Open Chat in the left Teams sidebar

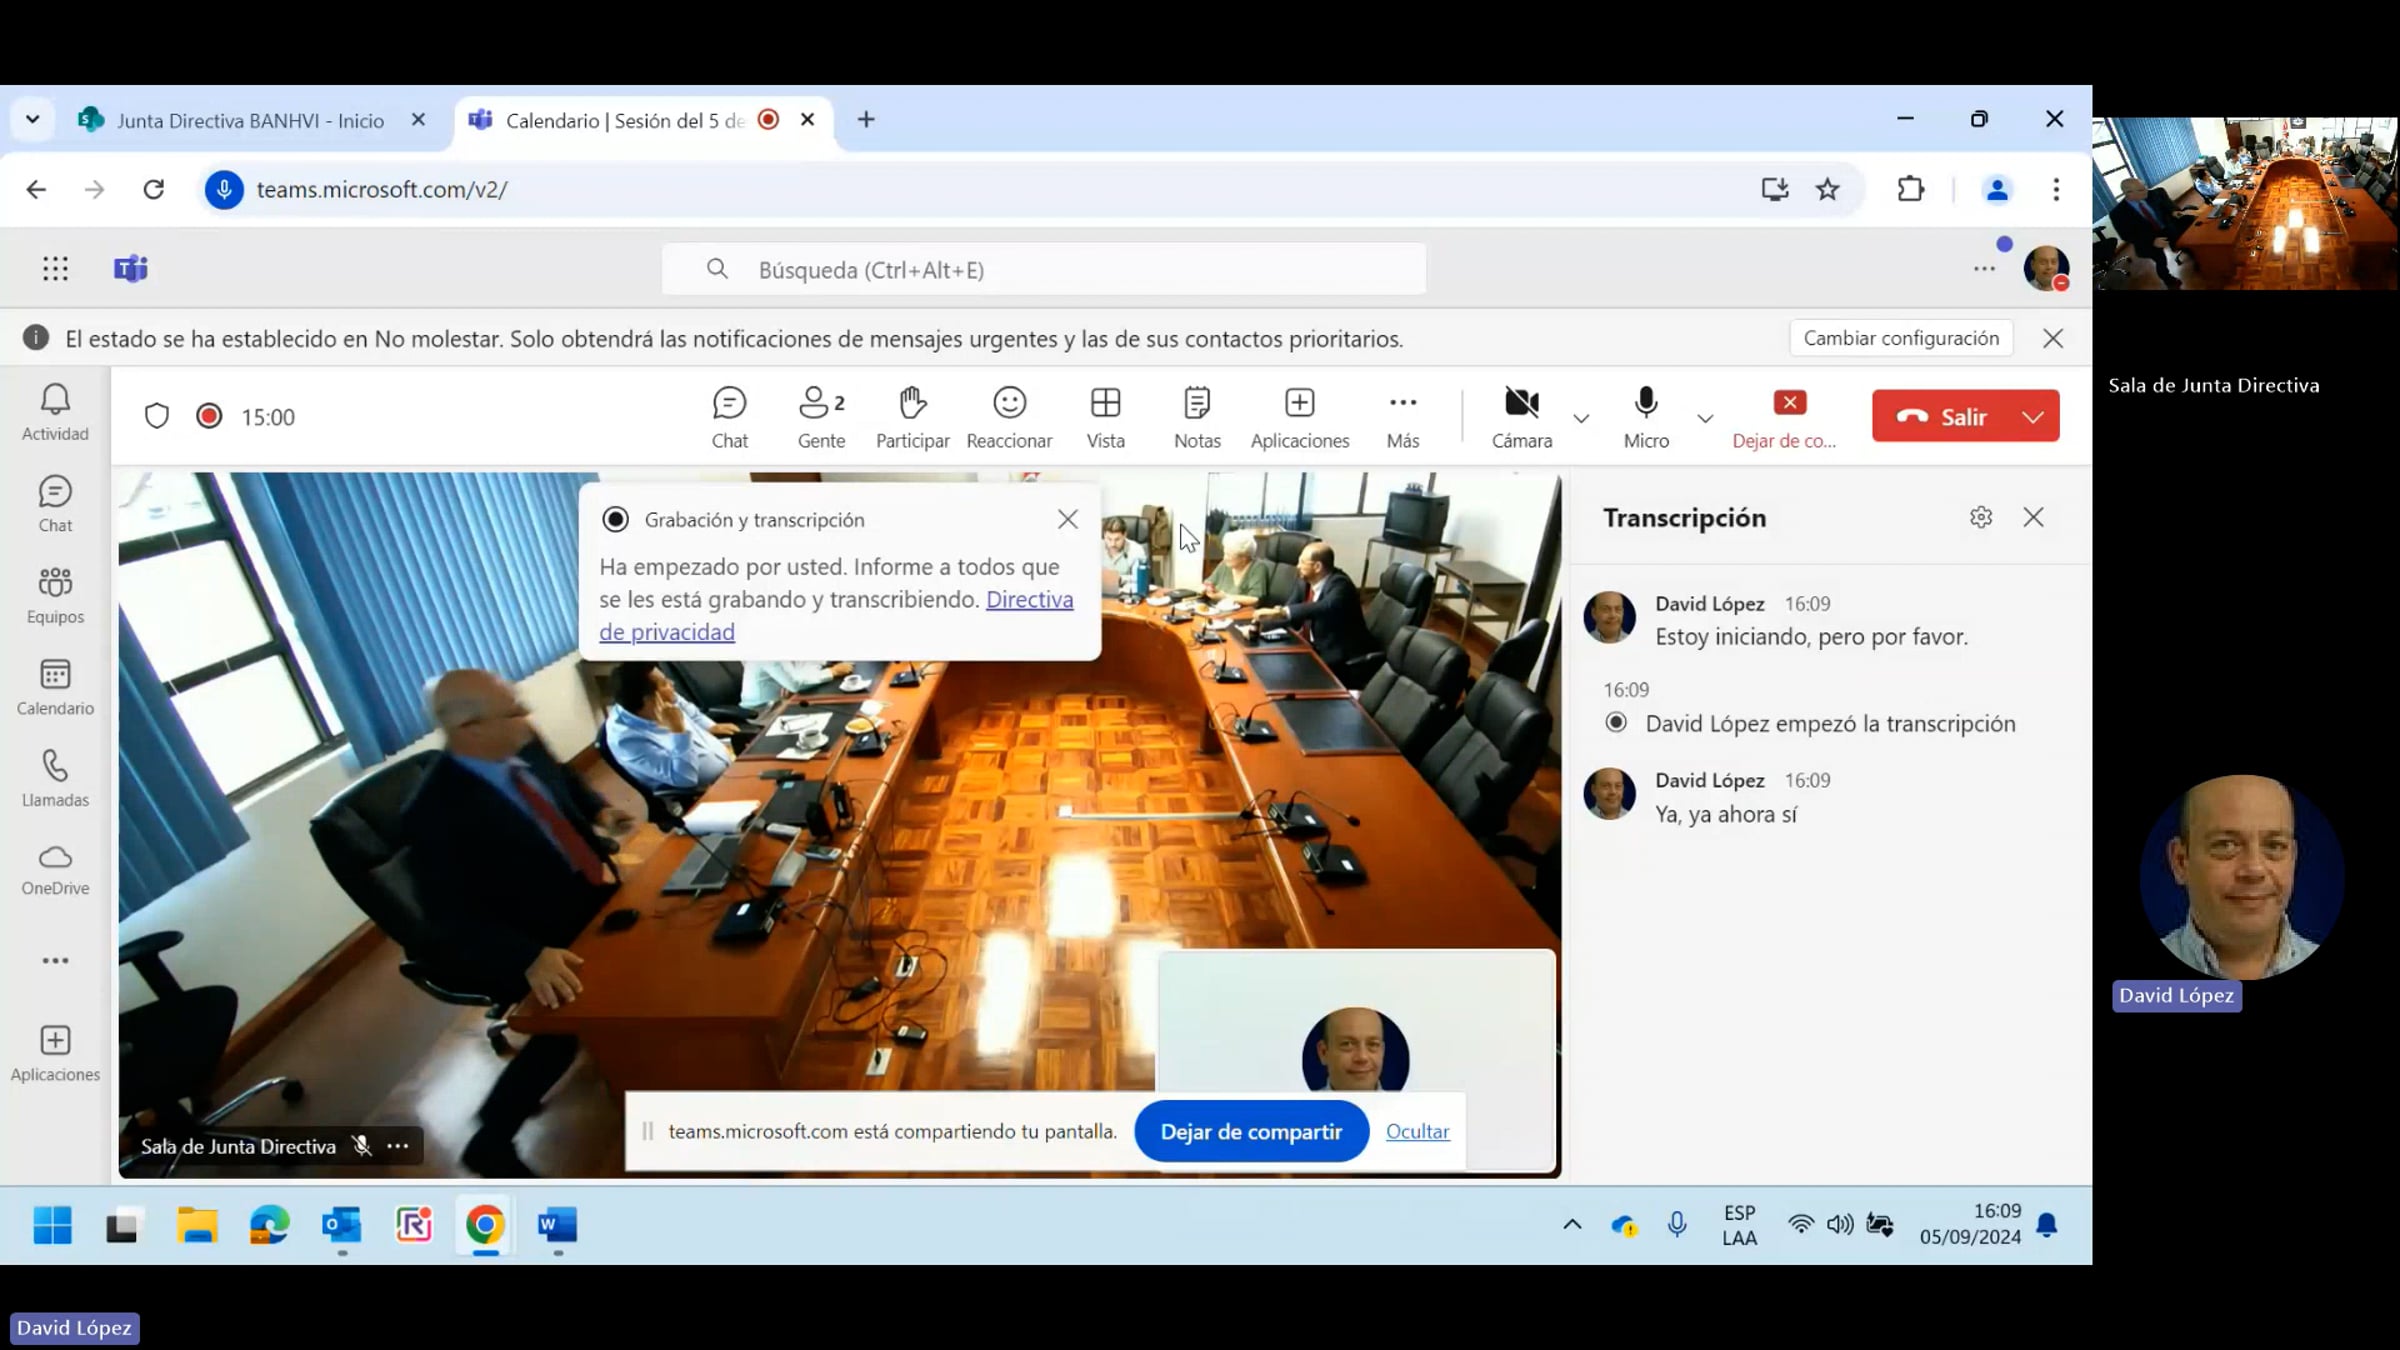55,504
